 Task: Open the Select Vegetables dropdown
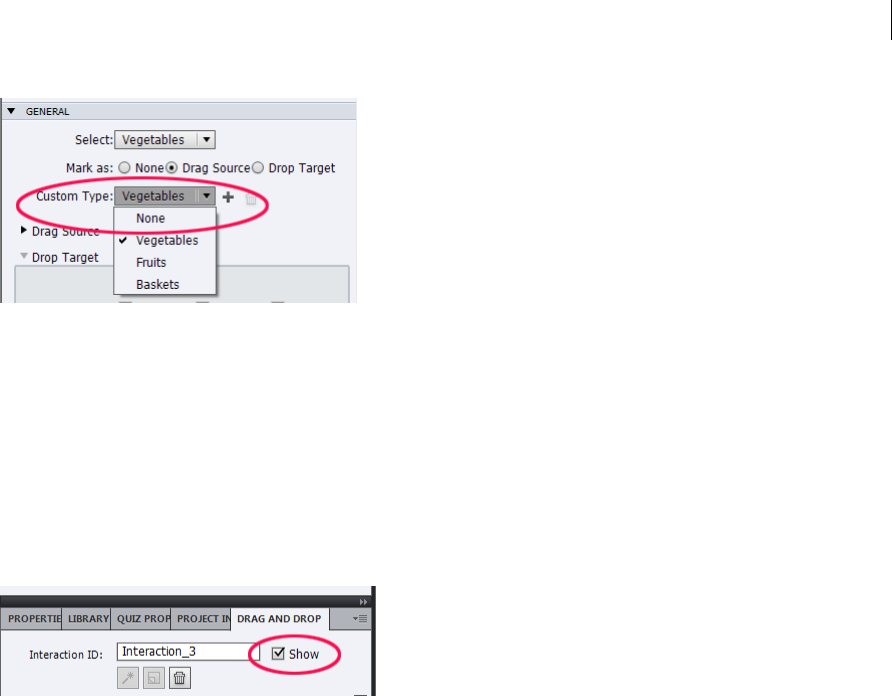tap(165, 139)
